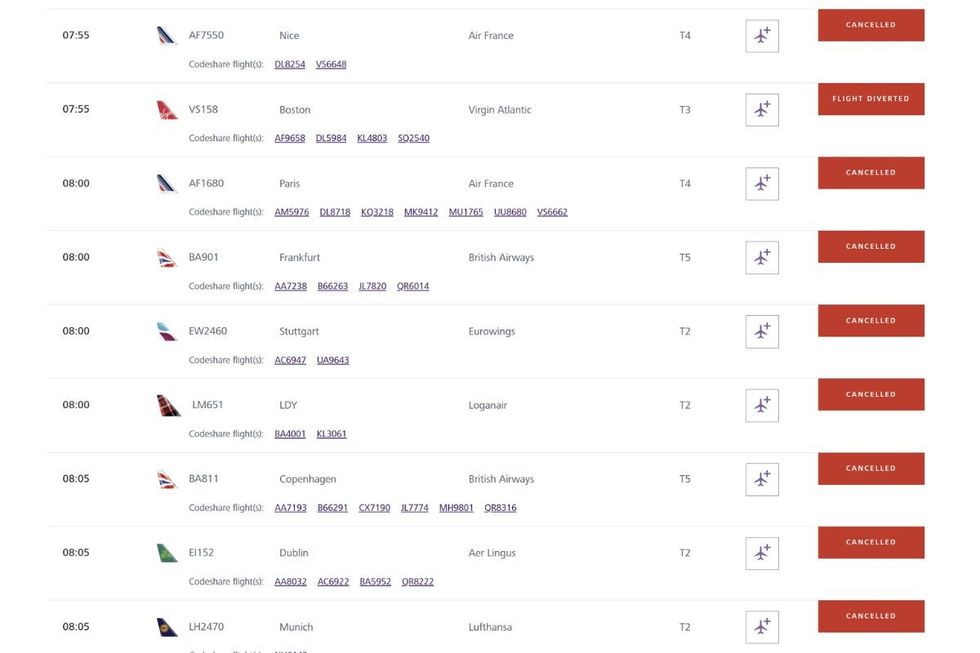Click the plane-plus icon on the EI152 row

click(761, 551)
